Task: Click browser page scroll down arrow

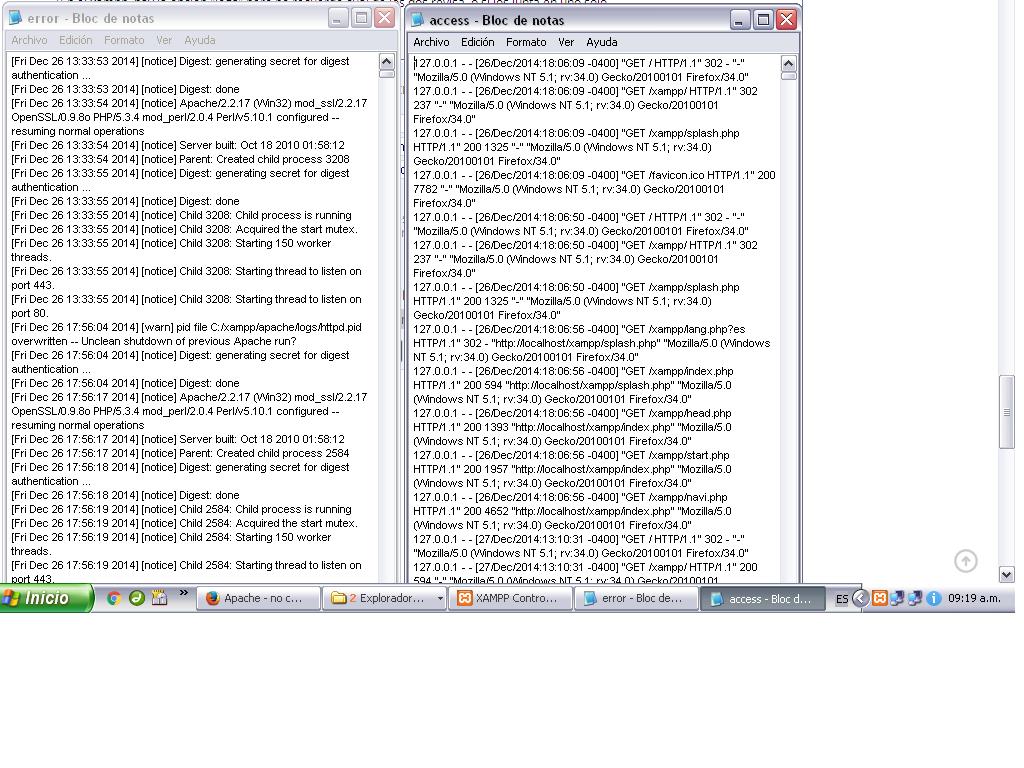Action: (1006, 575)
